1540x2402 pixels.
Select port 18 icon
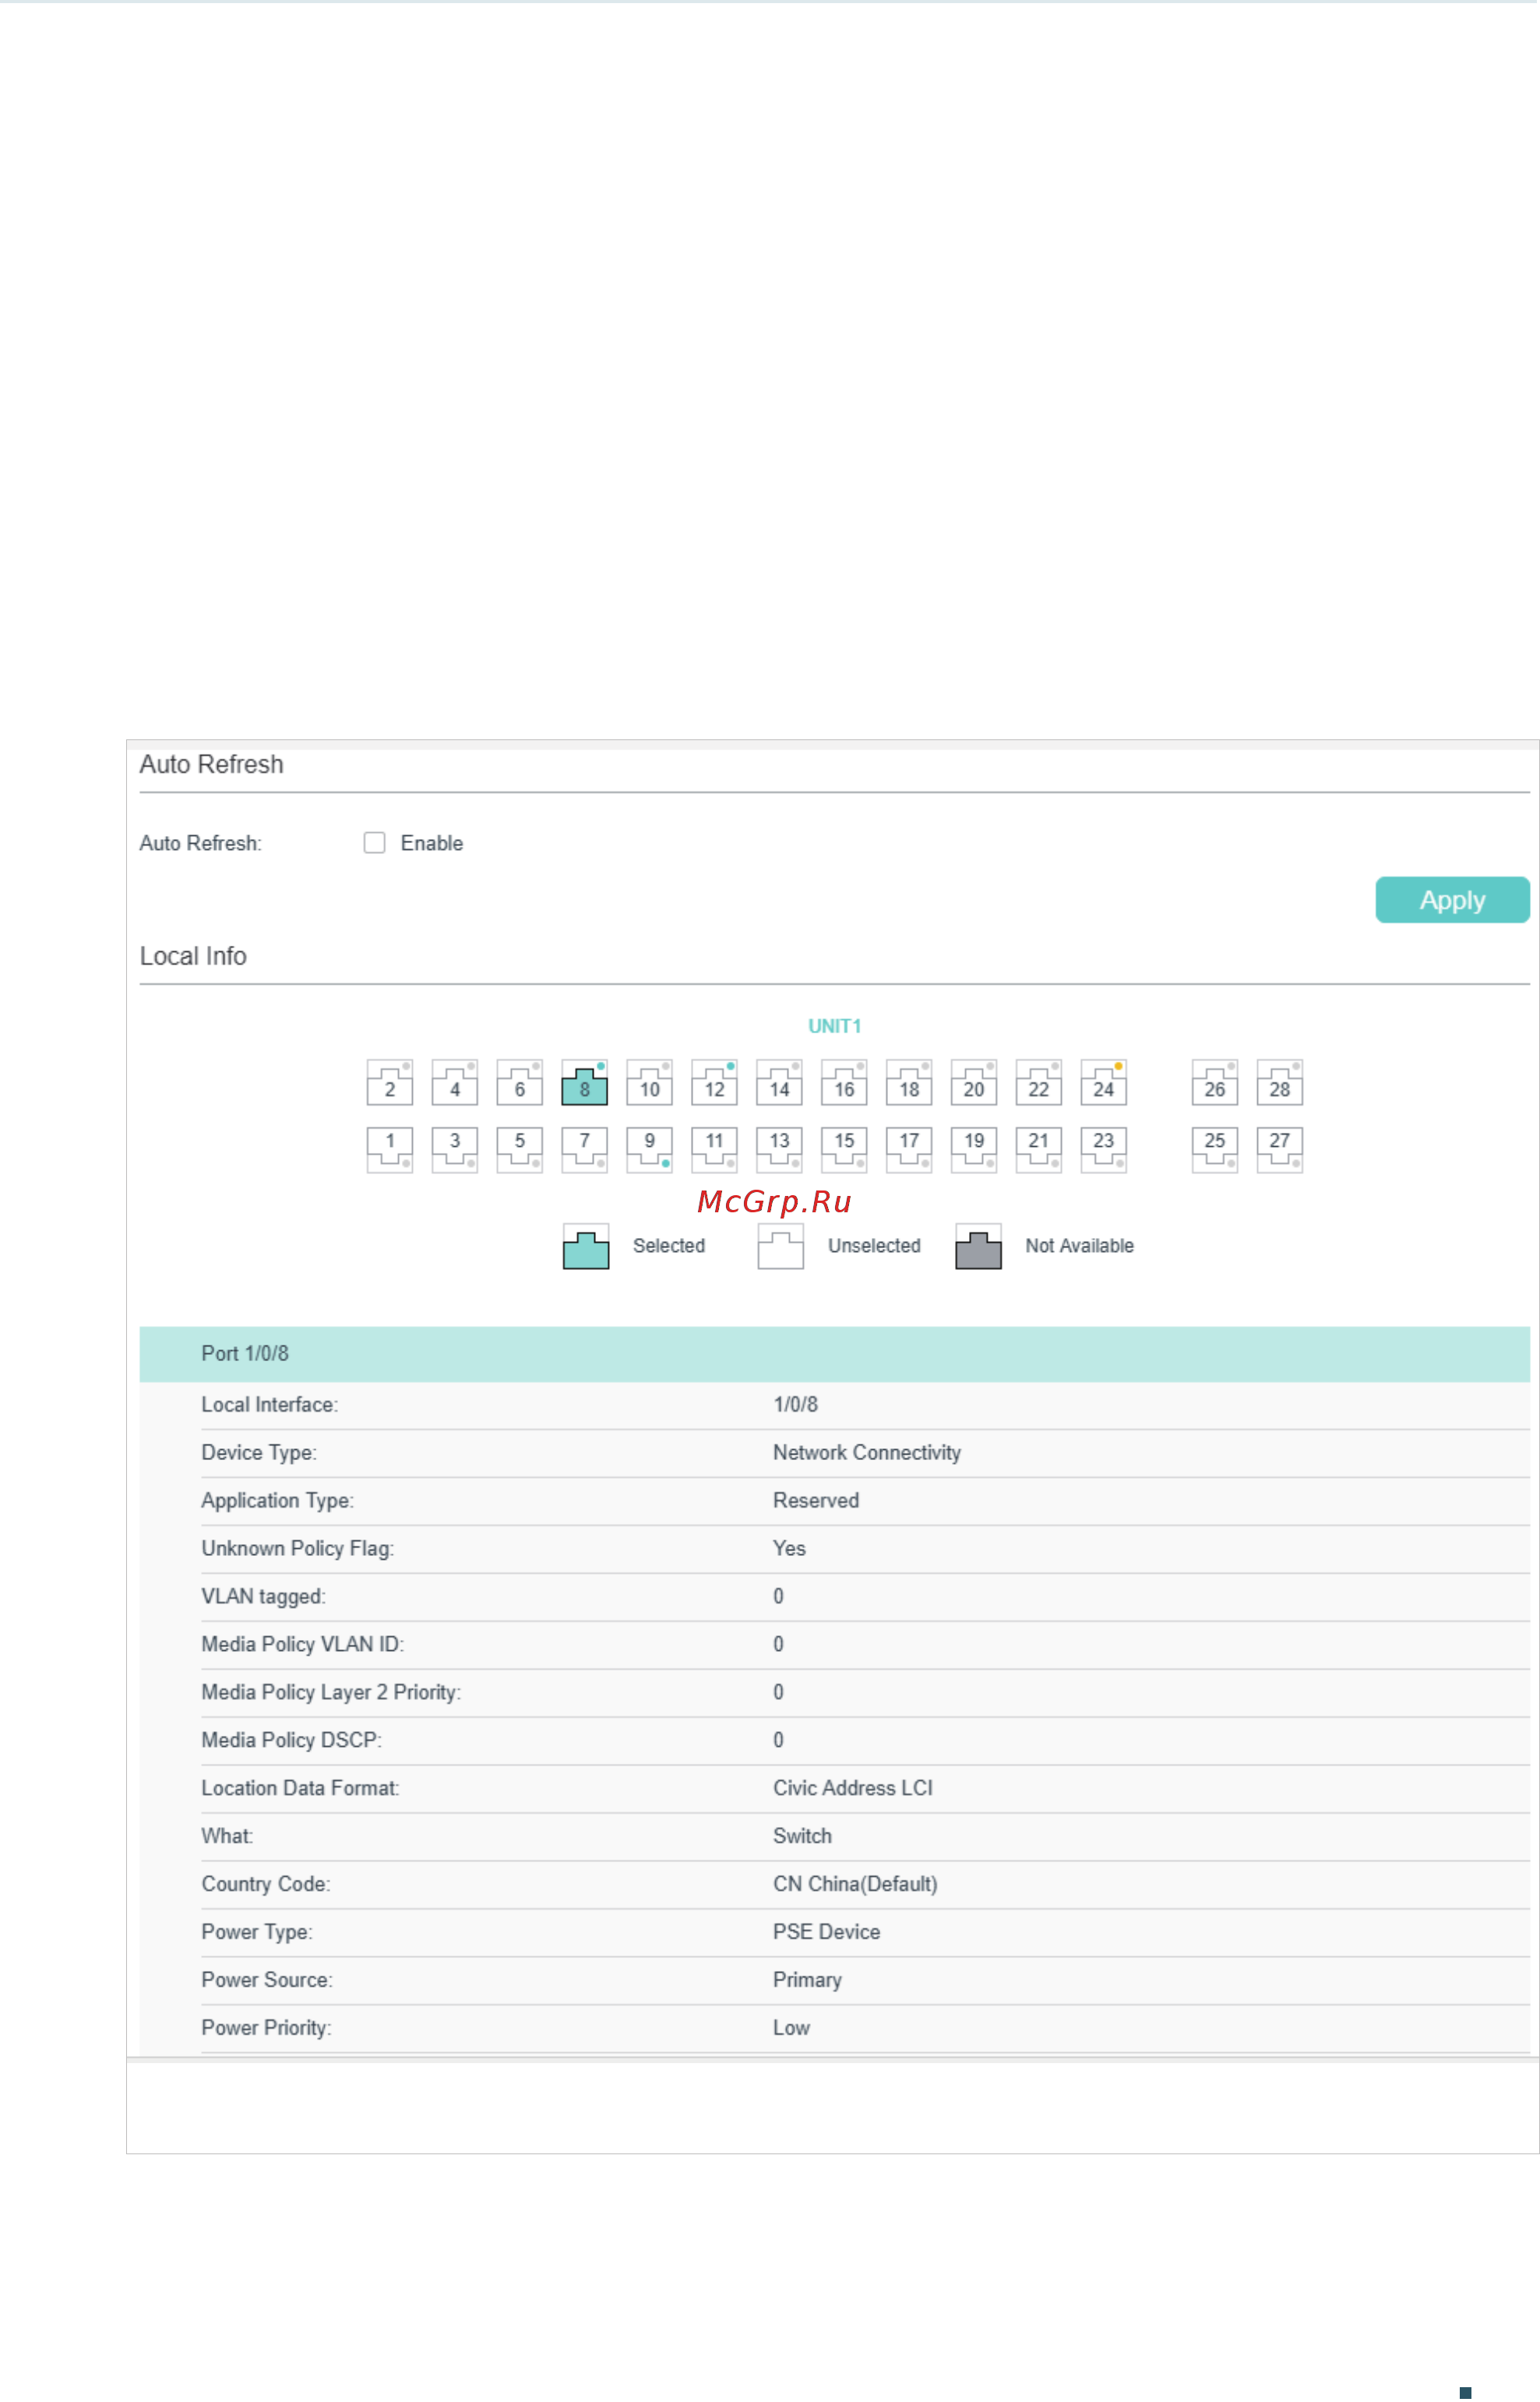point(909,1083)
